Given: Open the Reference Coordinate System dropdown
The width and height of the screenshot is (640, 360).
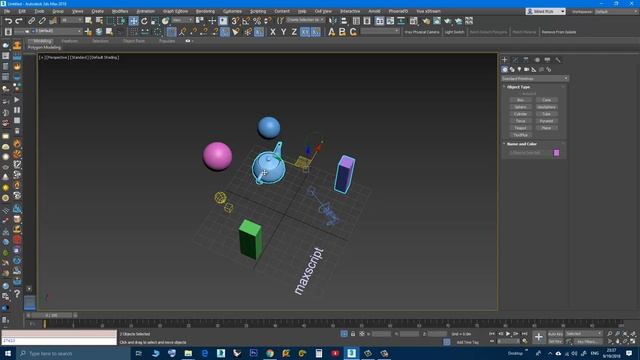Looking at the screenshot, I should [x=182, y=20].
